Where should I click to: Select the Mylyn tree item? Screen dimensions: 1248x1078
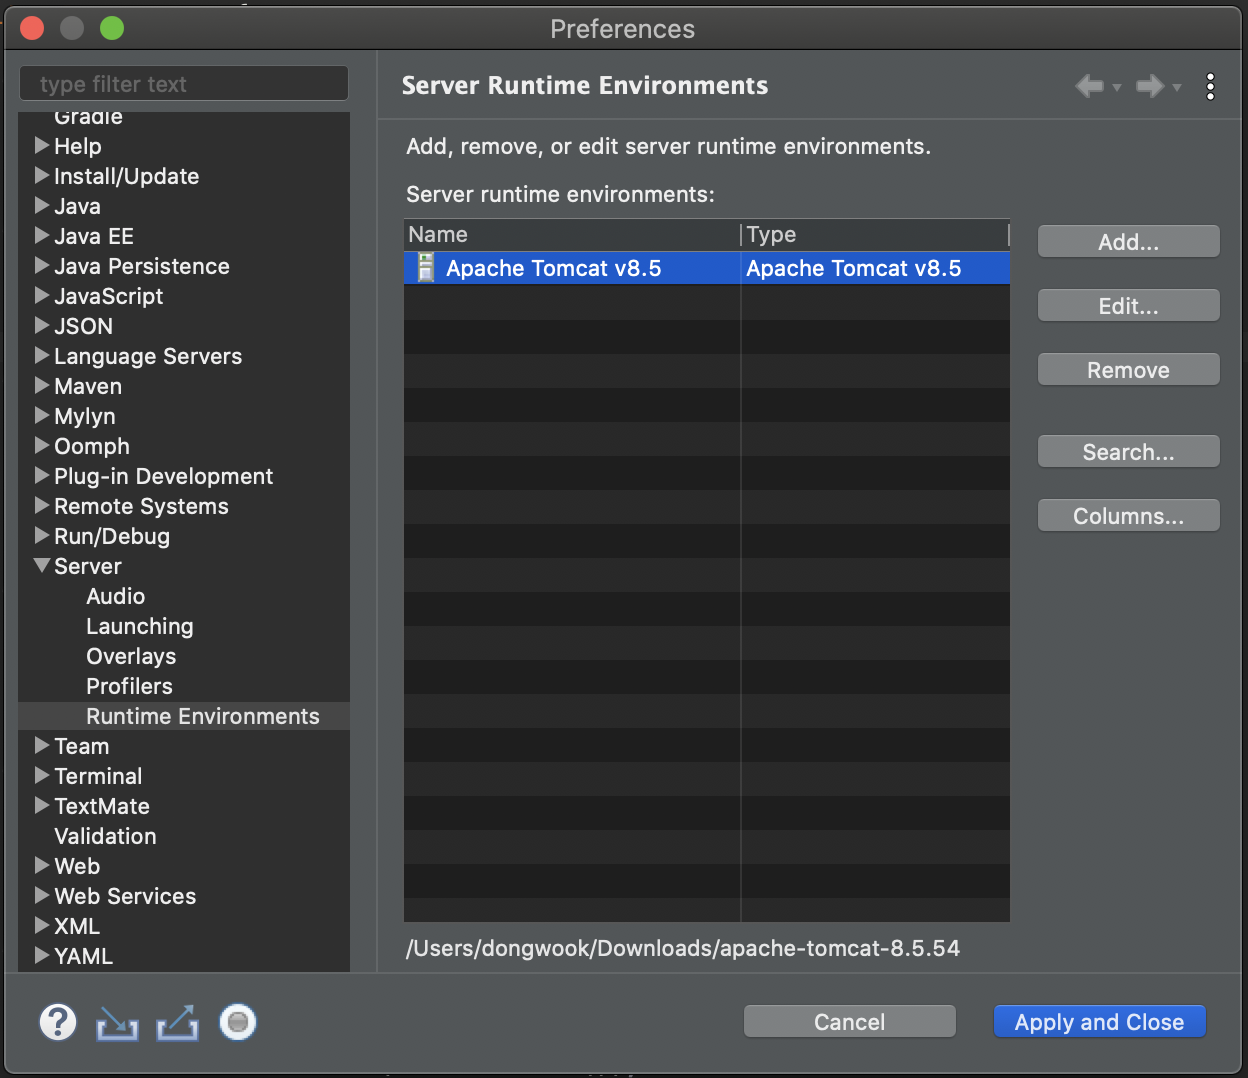pos(85,416)
